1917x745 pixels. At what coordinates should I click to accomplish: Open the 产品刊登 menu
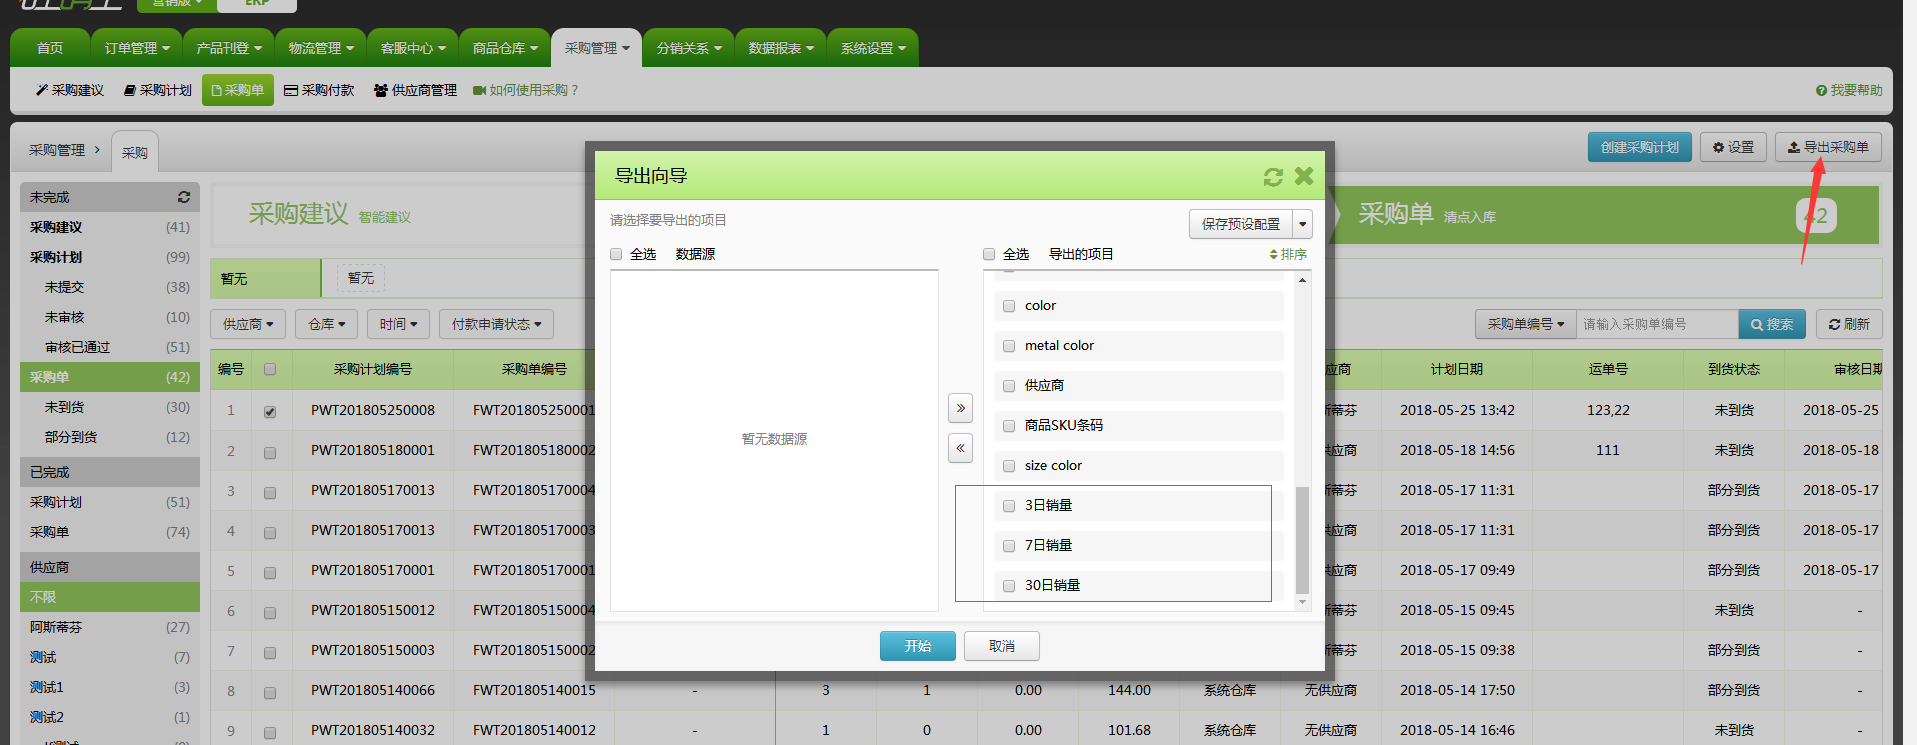pyautogui.click(x=229, y=48)
